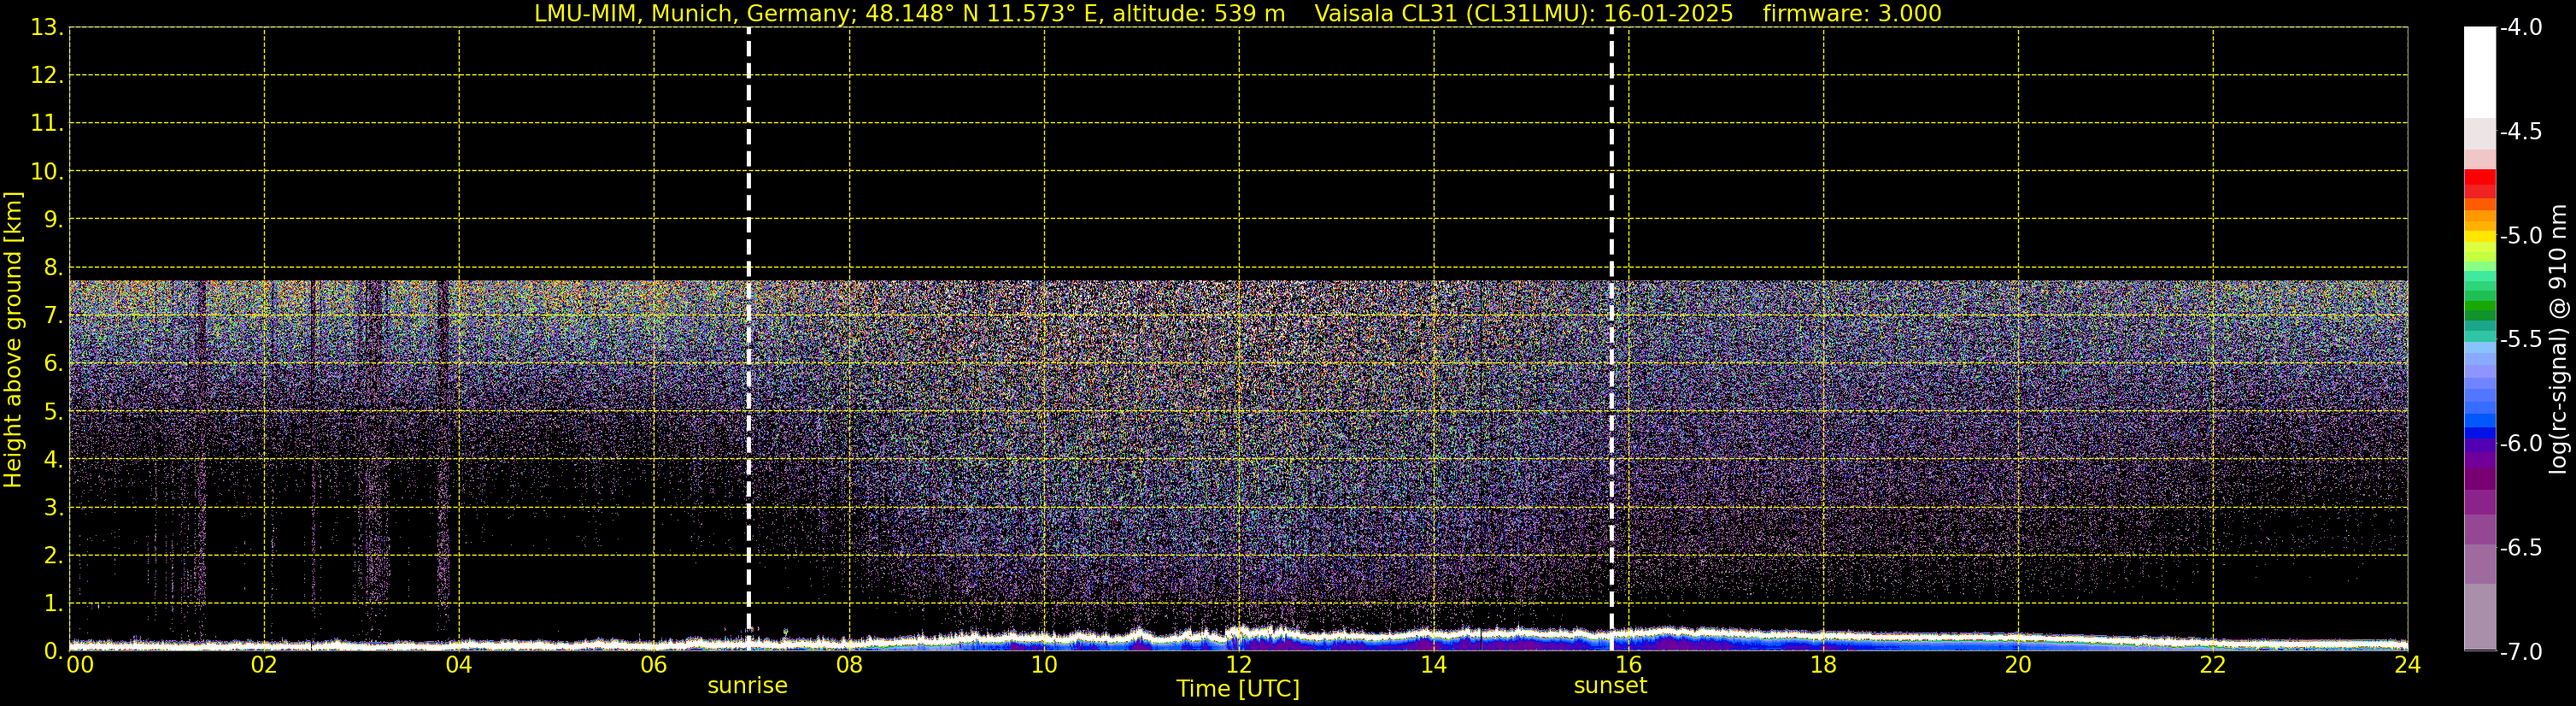Click the 'log(rc-signal) @ 910 nm' colorbar label
2576x706 pixels.
(x=2558, y=340)
